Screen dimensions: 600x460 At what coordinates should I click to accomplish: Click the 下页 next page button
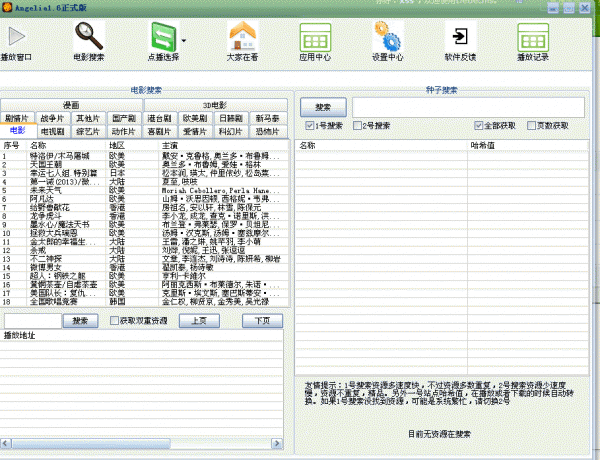point(262,321)
